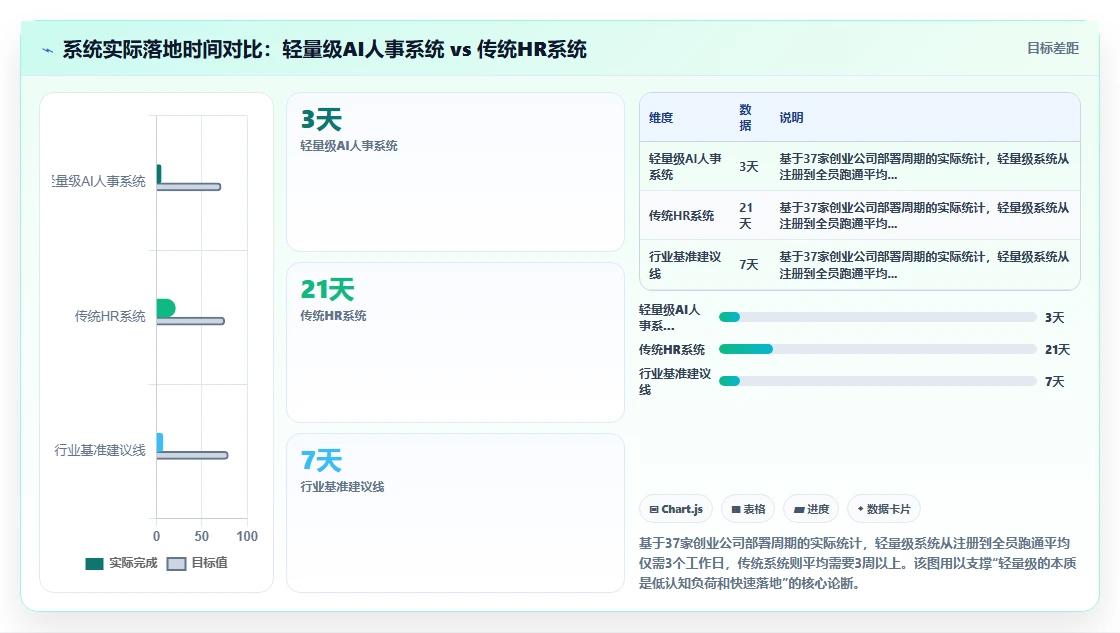Click the 行业基准建议线 chart axis label

point(100,450)
